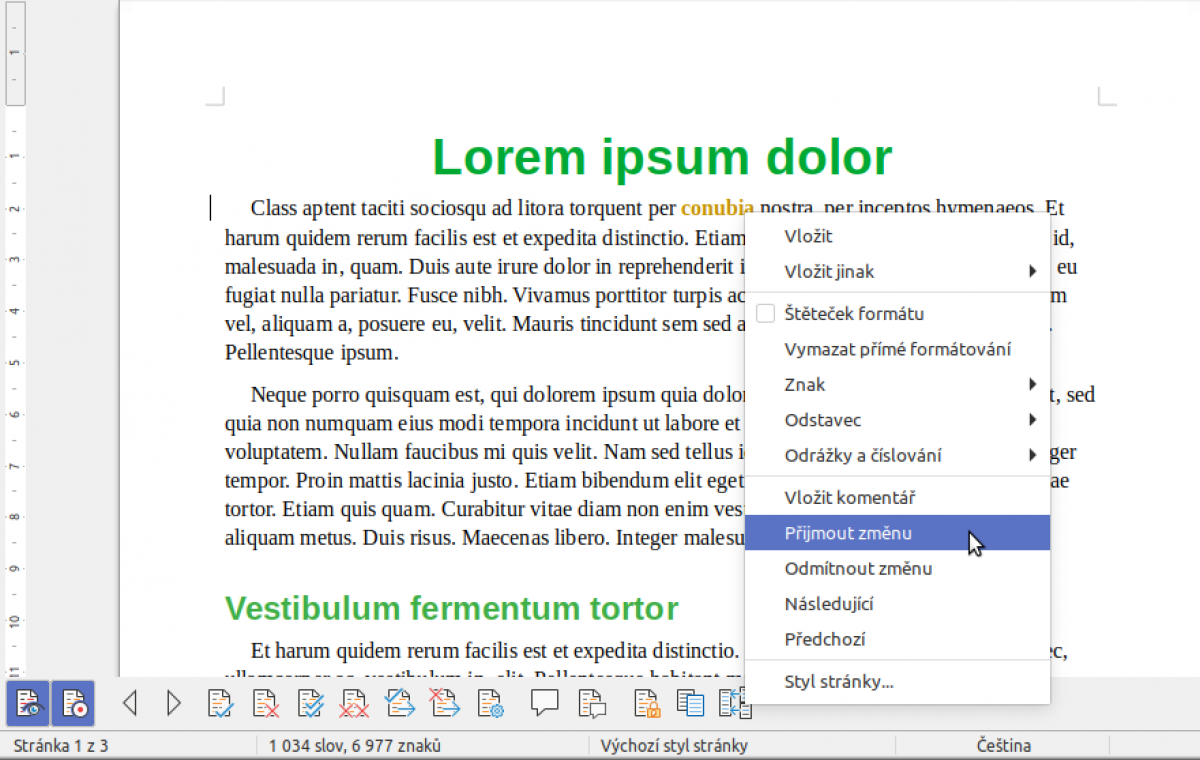Expand Odstavec submenu

point(898,420)
